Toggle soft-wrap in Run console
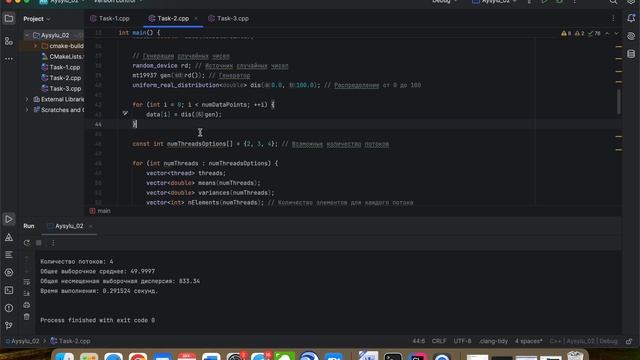The height and width of the screenshot is (360, 640). tap(27, 282)
